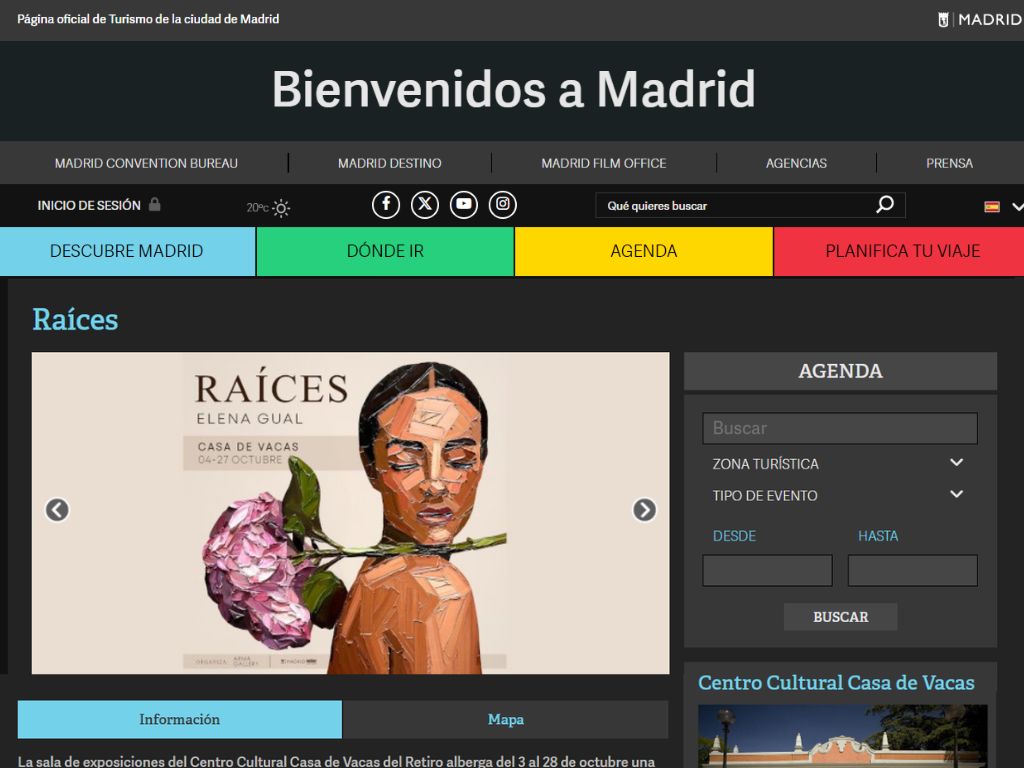1024x768 pixels.
Task: Open the Centro Cultural Casa de Vacas link
Action: click(836, 683)
